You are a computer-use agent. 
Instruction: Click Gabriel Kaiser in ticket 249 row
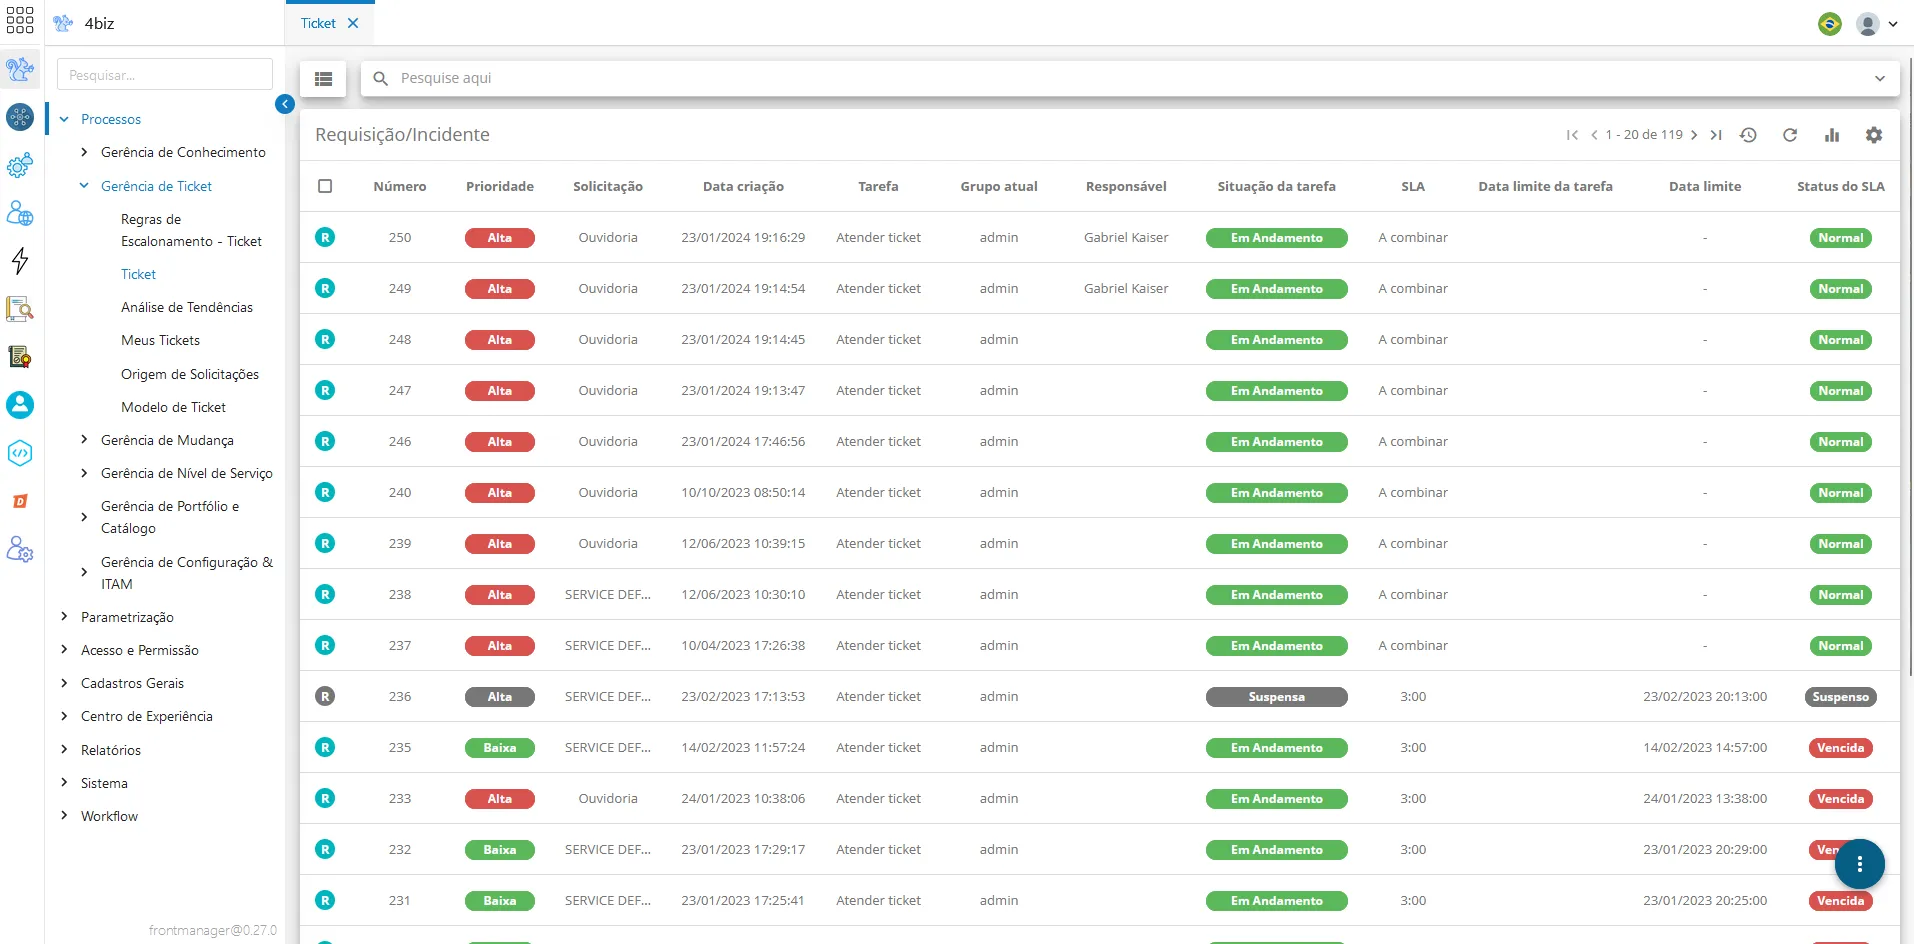coord(1126,288)
